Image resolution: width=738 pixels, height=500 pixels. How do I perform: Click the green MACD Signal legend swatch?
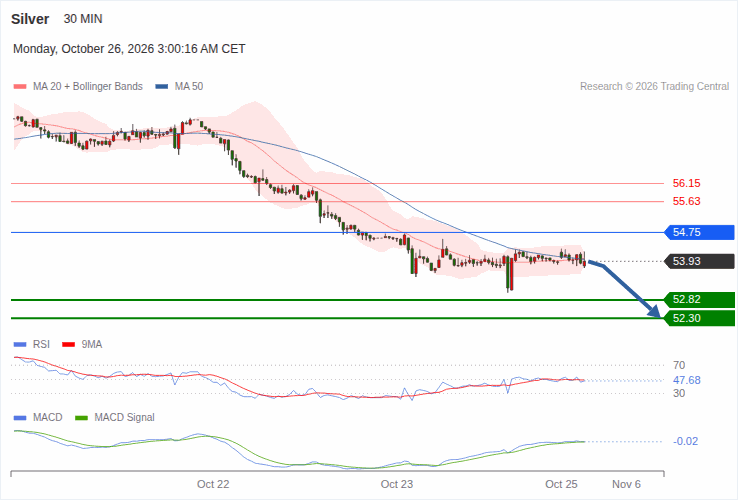[81, 418]
